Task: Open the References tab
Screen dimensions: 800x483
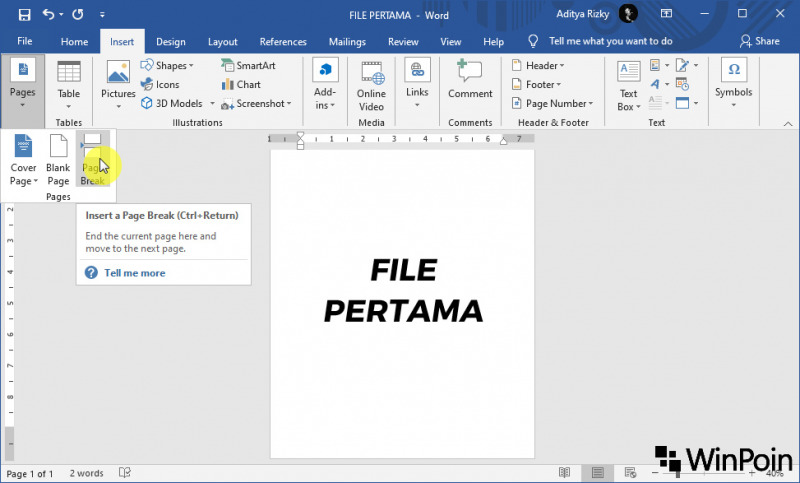Action: pos(283,42)
